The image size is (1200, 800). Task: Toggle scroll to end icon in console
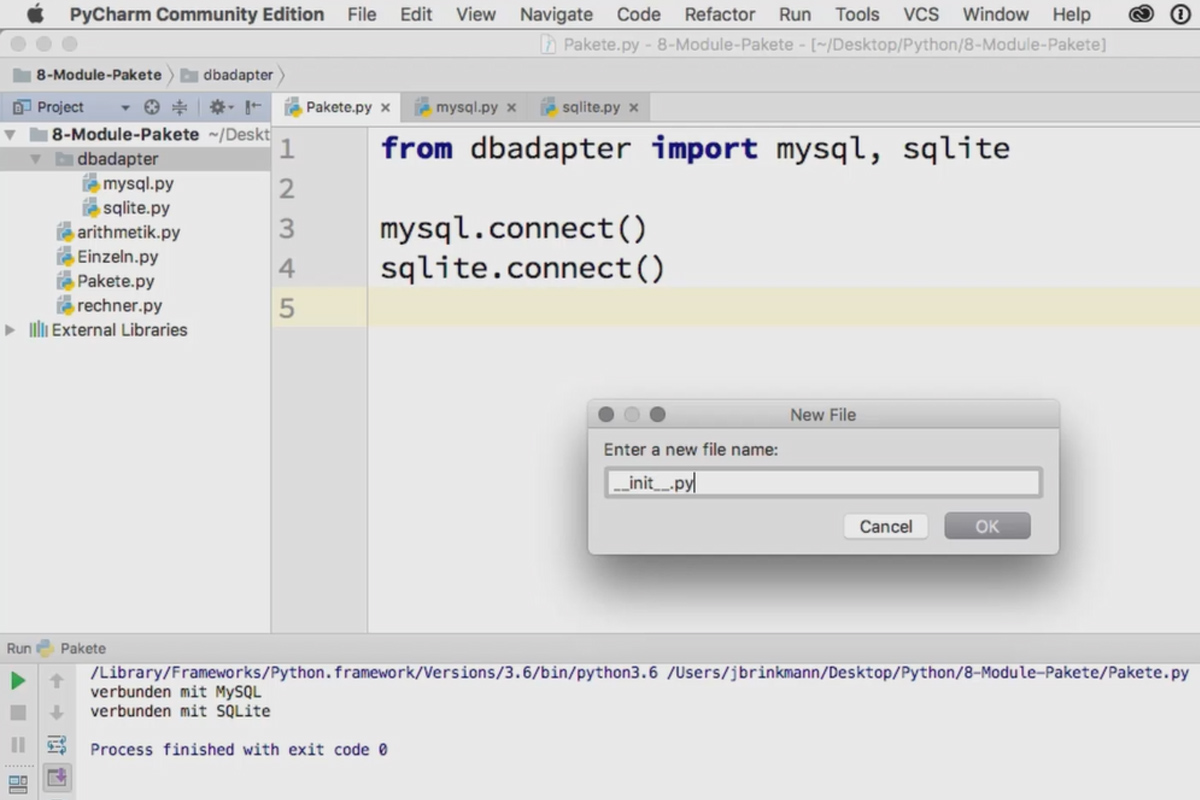point(57,777)
